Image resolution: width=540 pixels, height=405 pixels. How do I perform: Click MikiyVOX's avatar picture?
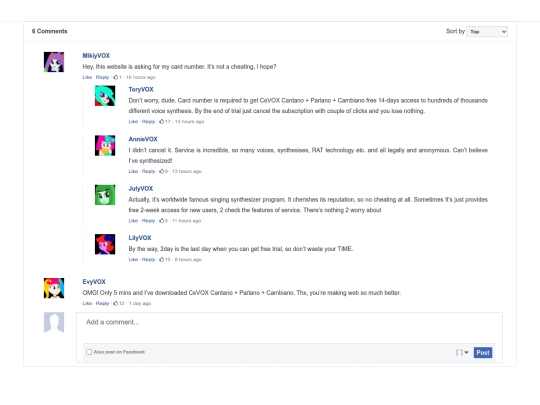[x=54, y=62]
